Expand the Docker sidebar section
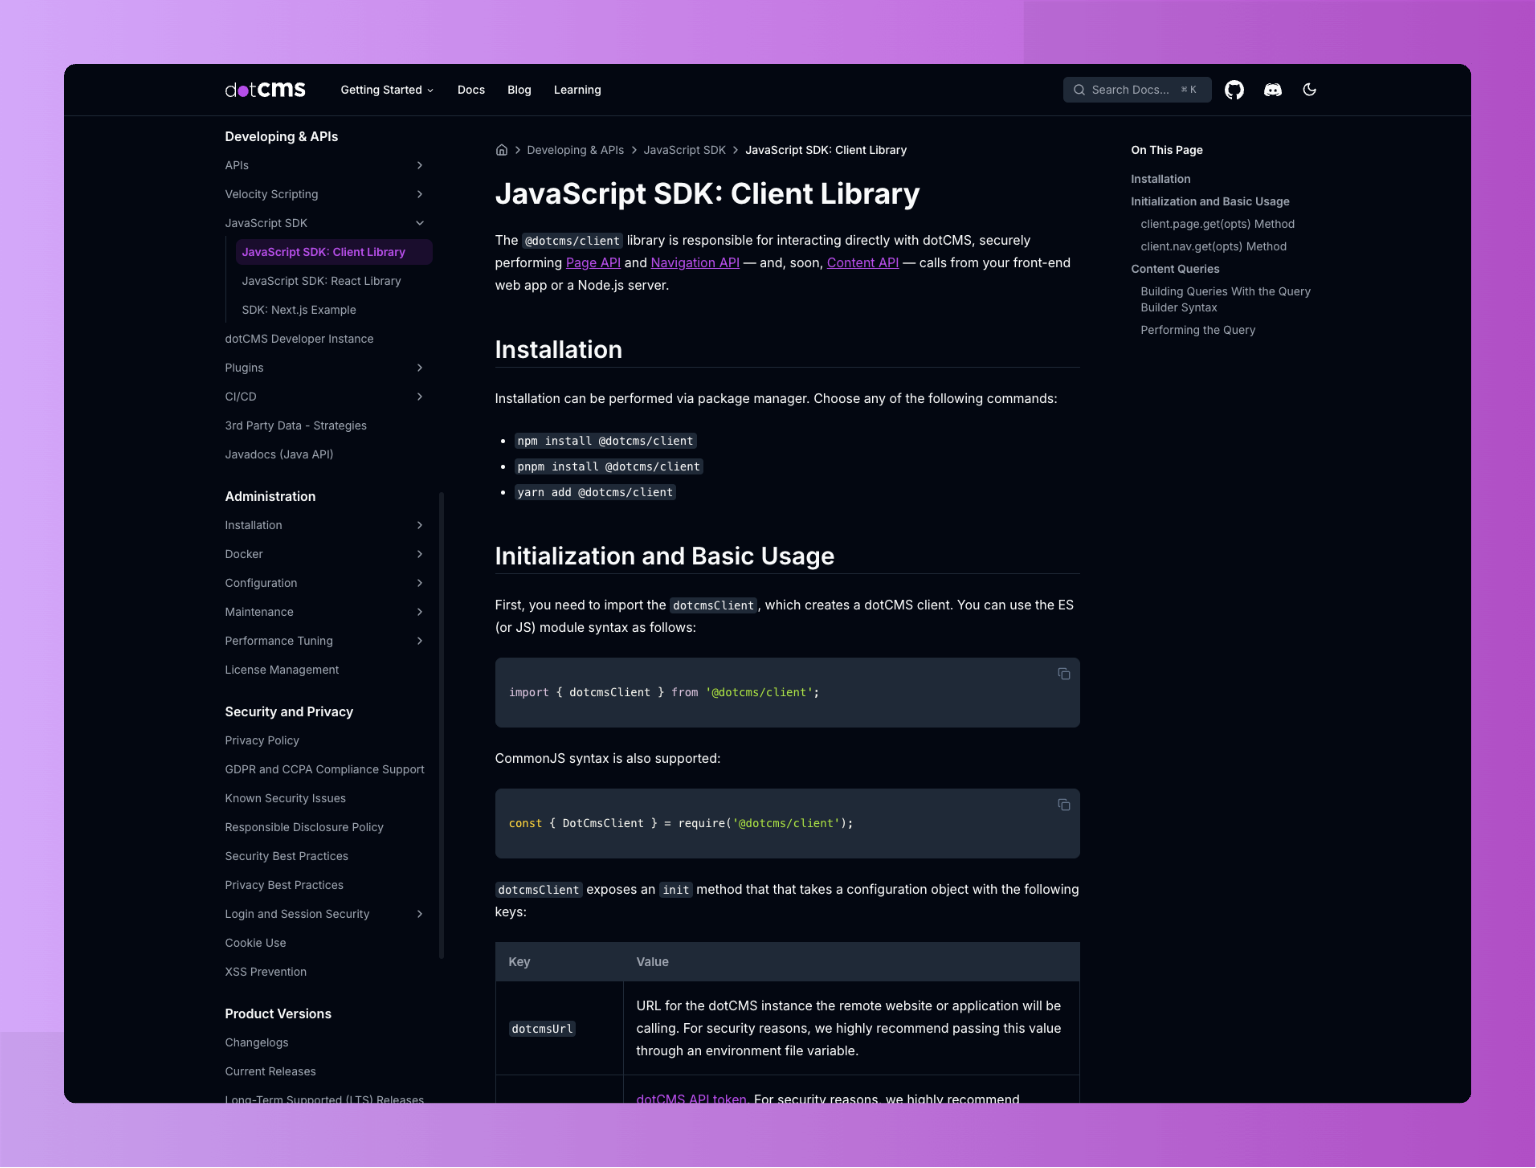The image size is (1536, 1168). 420,554
